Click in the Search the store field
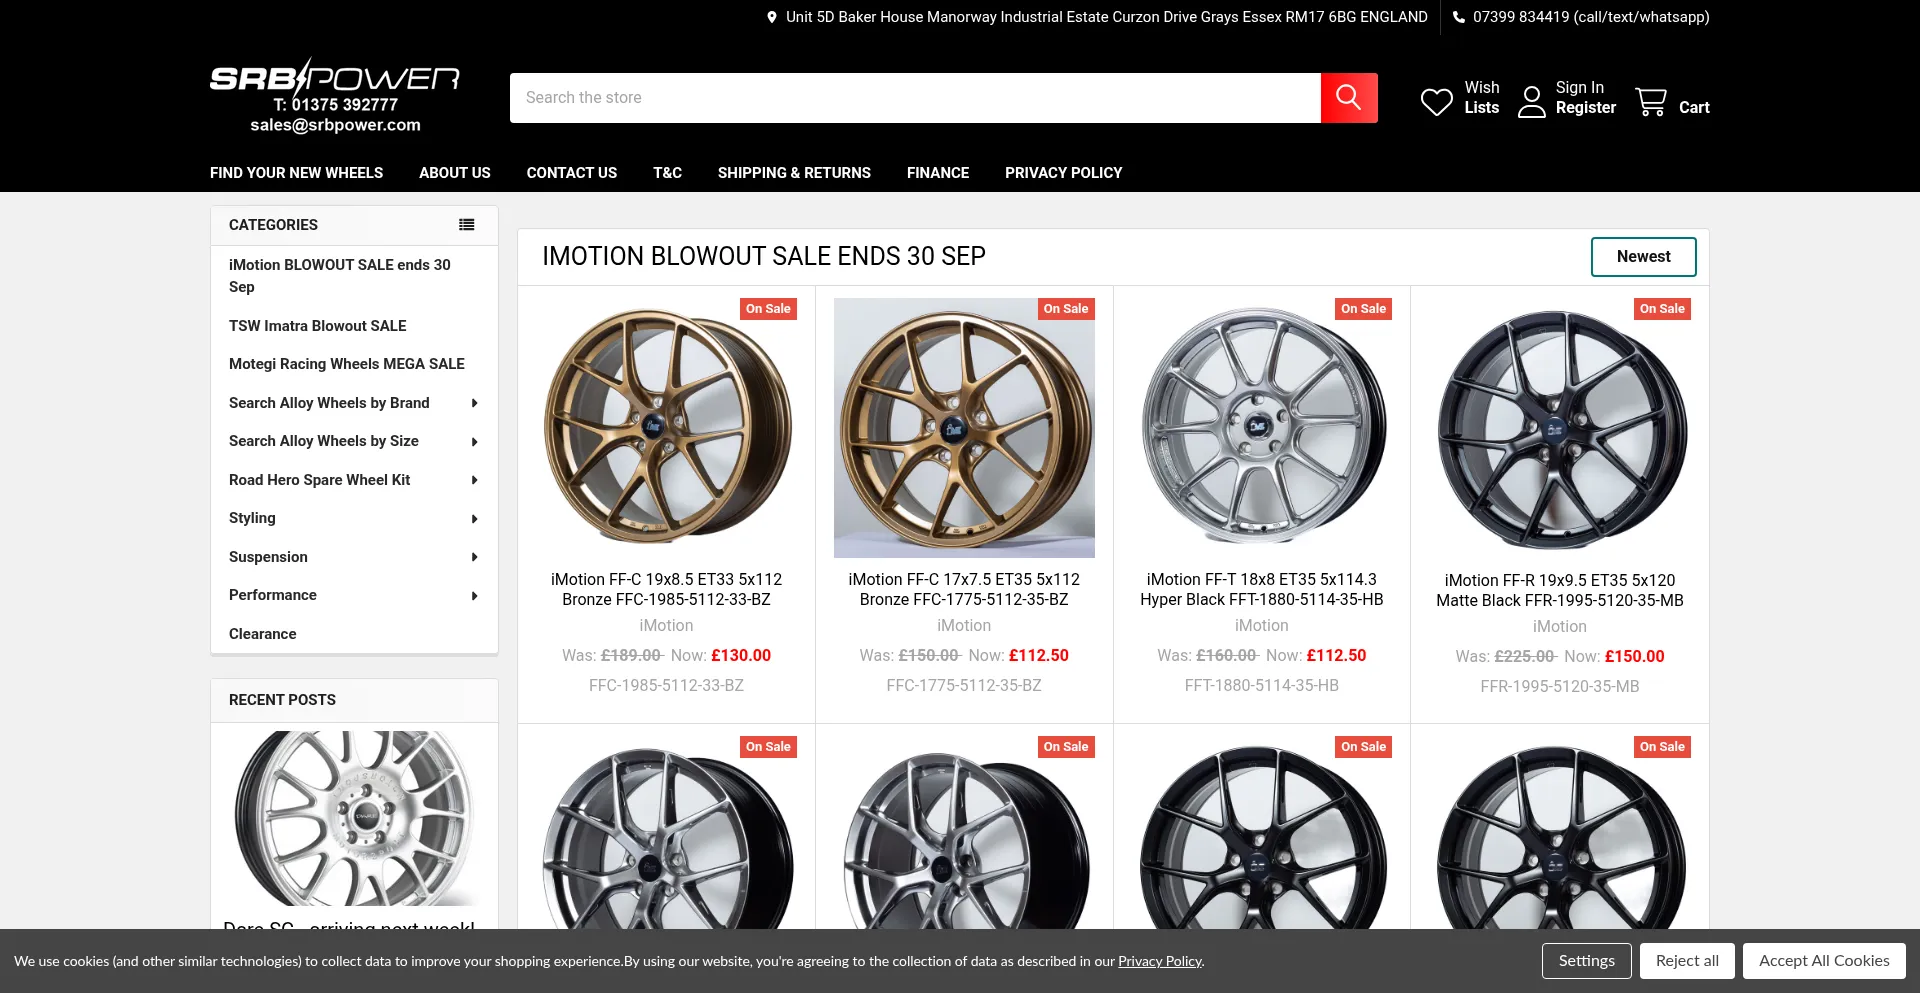The image size is (1920, 993). tap(914, 98)
